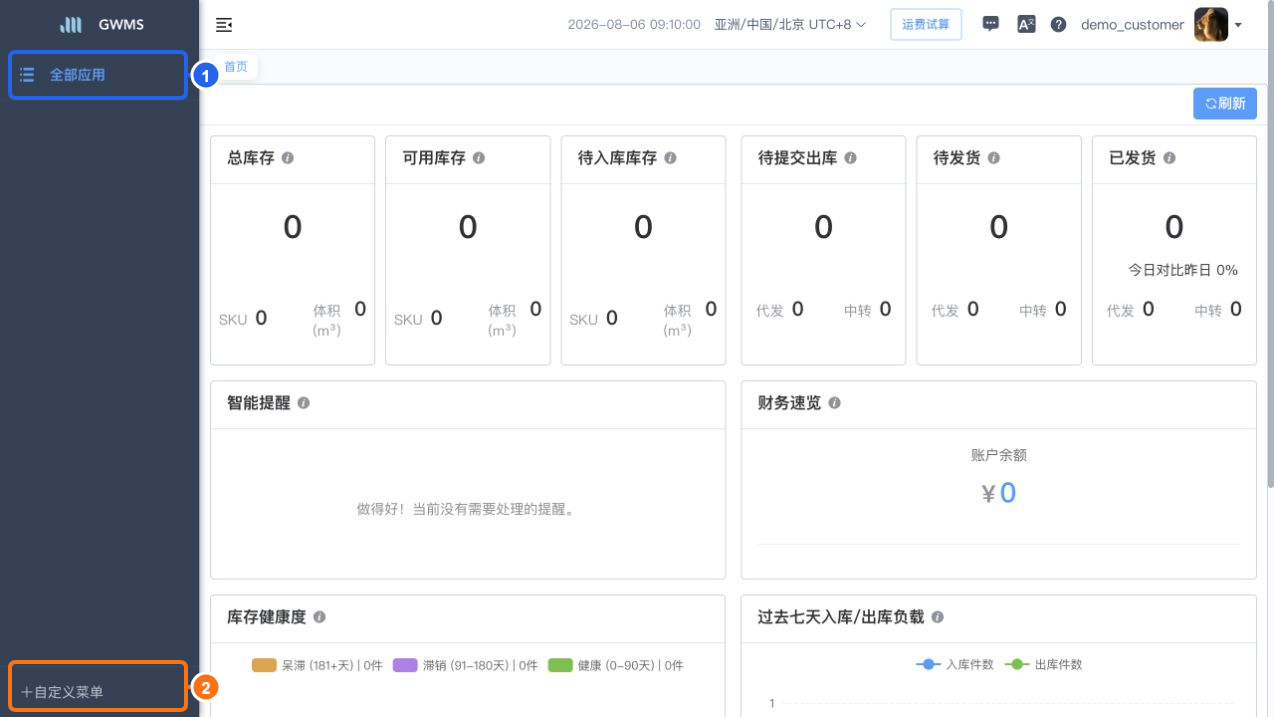The height and width of the screenshot is (717, 1274).
Task: Click the list icon beside 全部应用
Action: click(x=27, y=75)
